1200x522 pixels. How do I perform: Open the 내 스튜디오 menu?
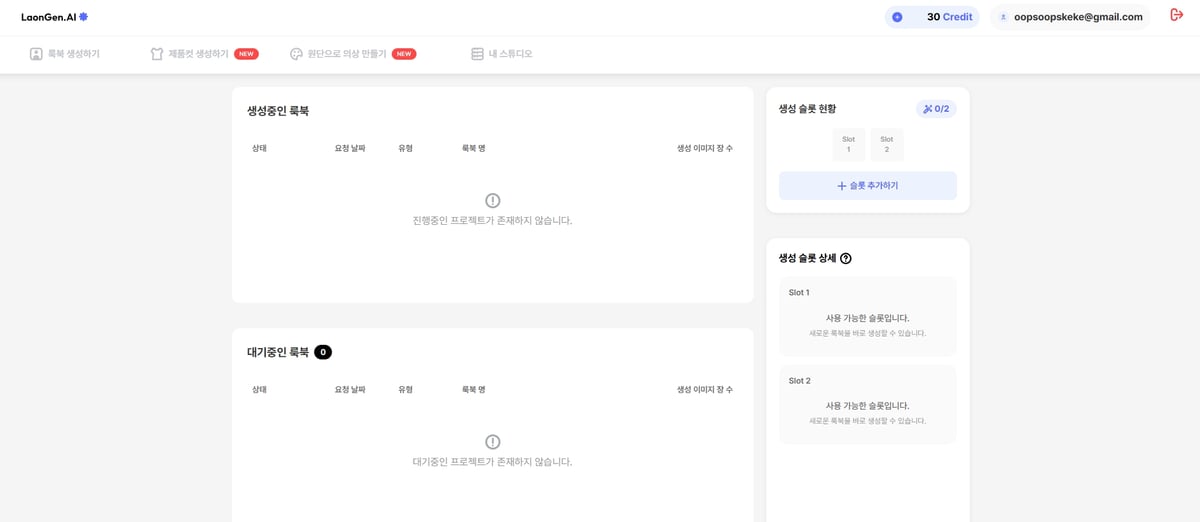[501, 54]
